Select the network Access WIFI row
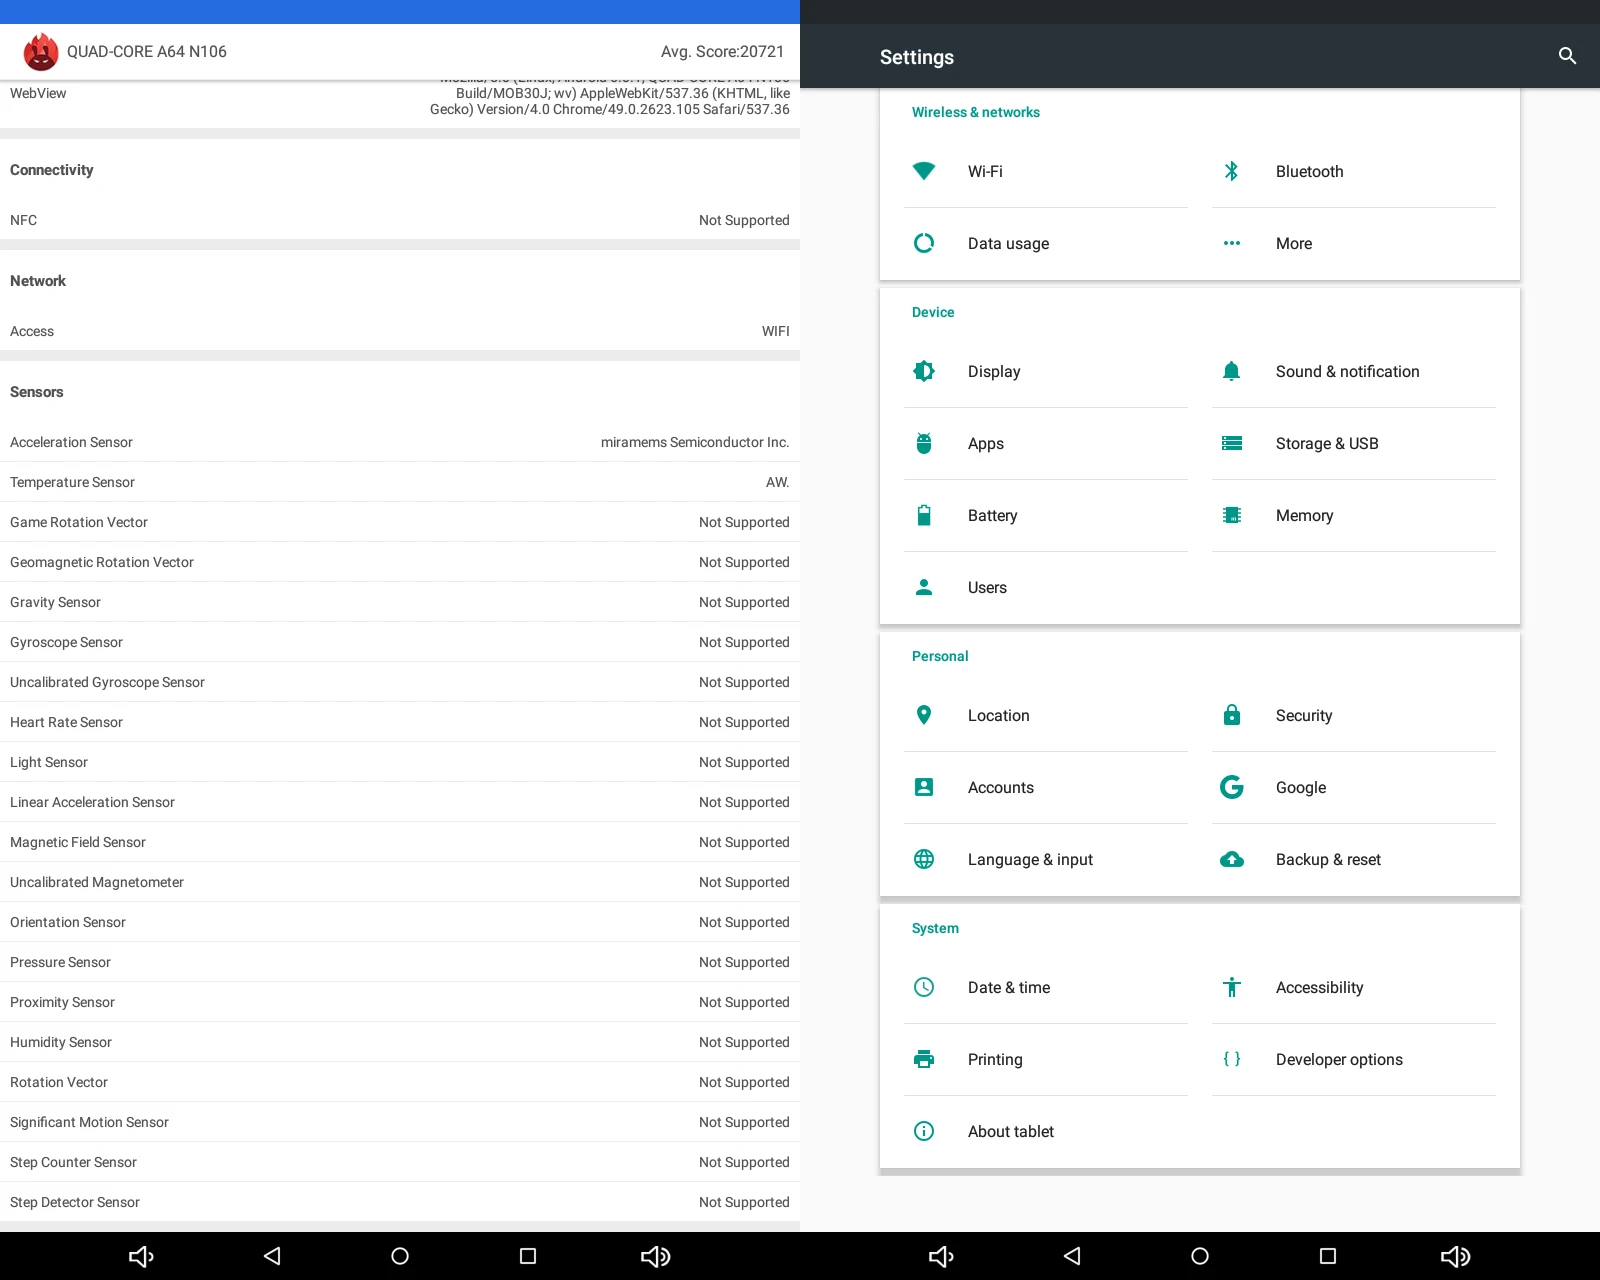The width and height of the screenshot is (1600, 1280). point(400,331)
